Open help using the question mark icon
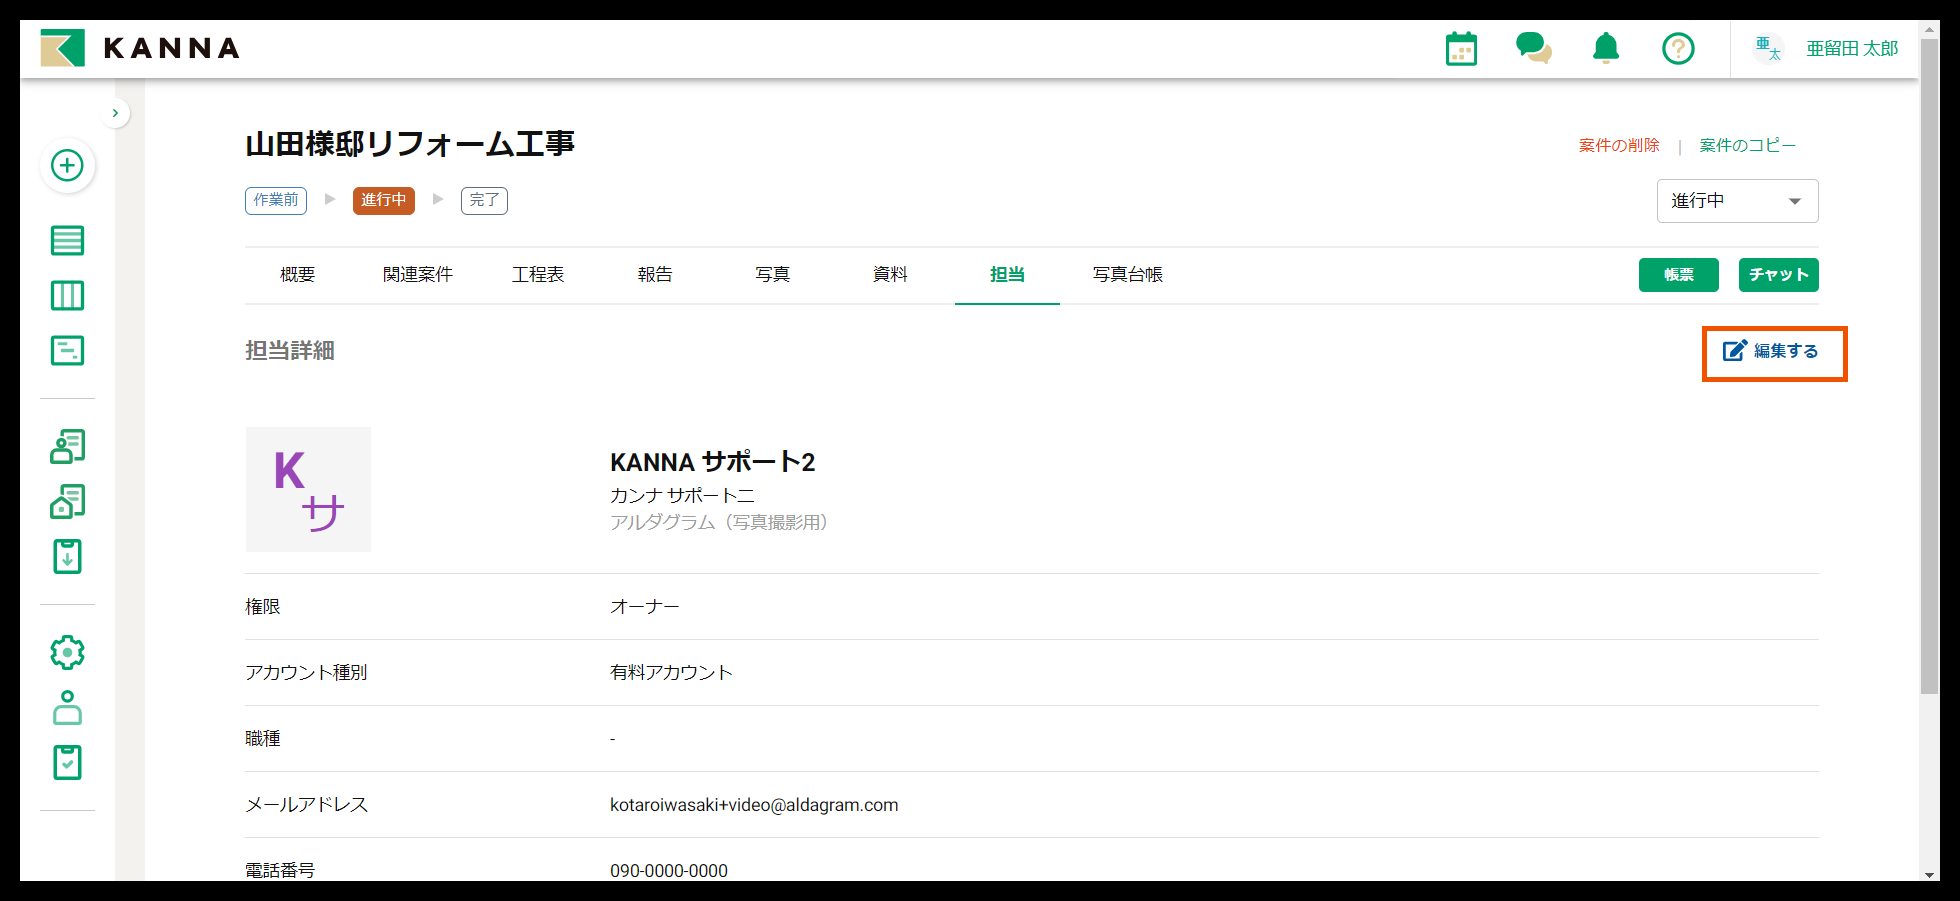Viewport: 1960px width, 901px height. click(x=1678, y=47)
